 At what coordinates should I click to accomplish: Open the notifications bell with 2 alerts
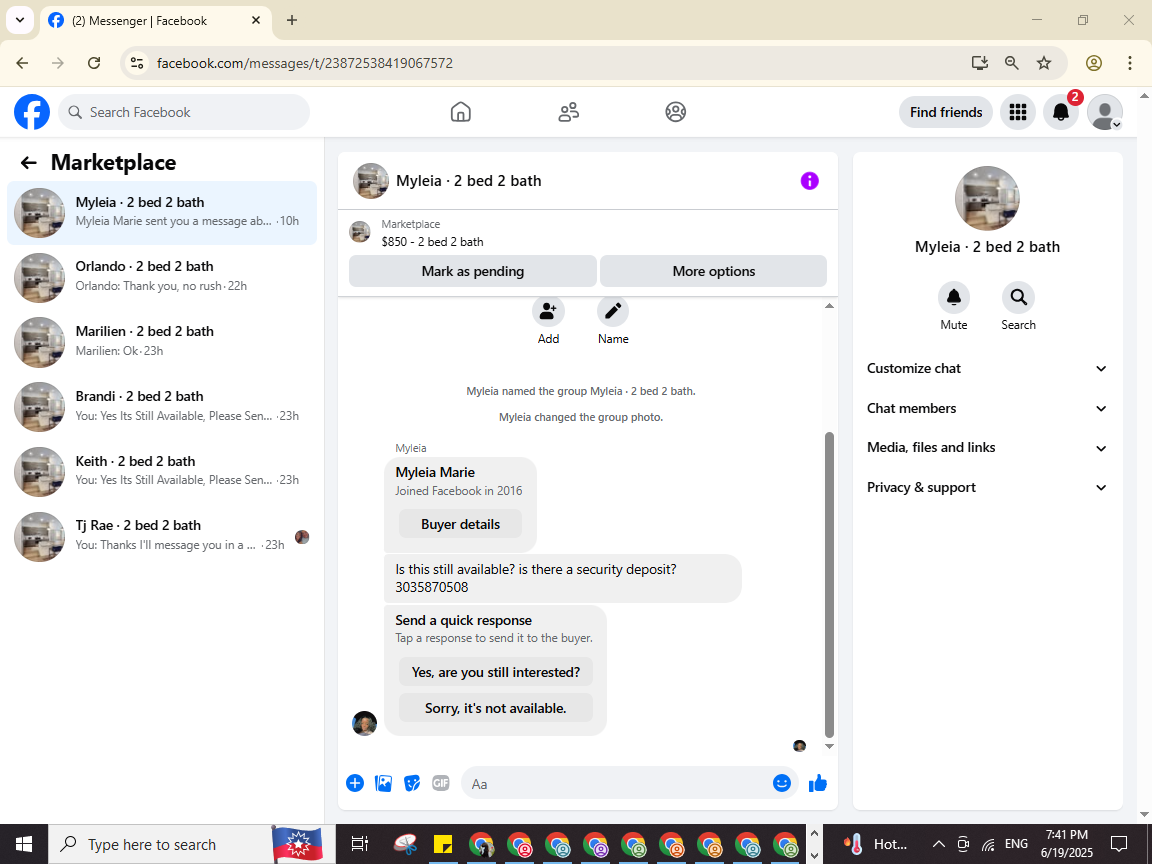point(1061,112)
